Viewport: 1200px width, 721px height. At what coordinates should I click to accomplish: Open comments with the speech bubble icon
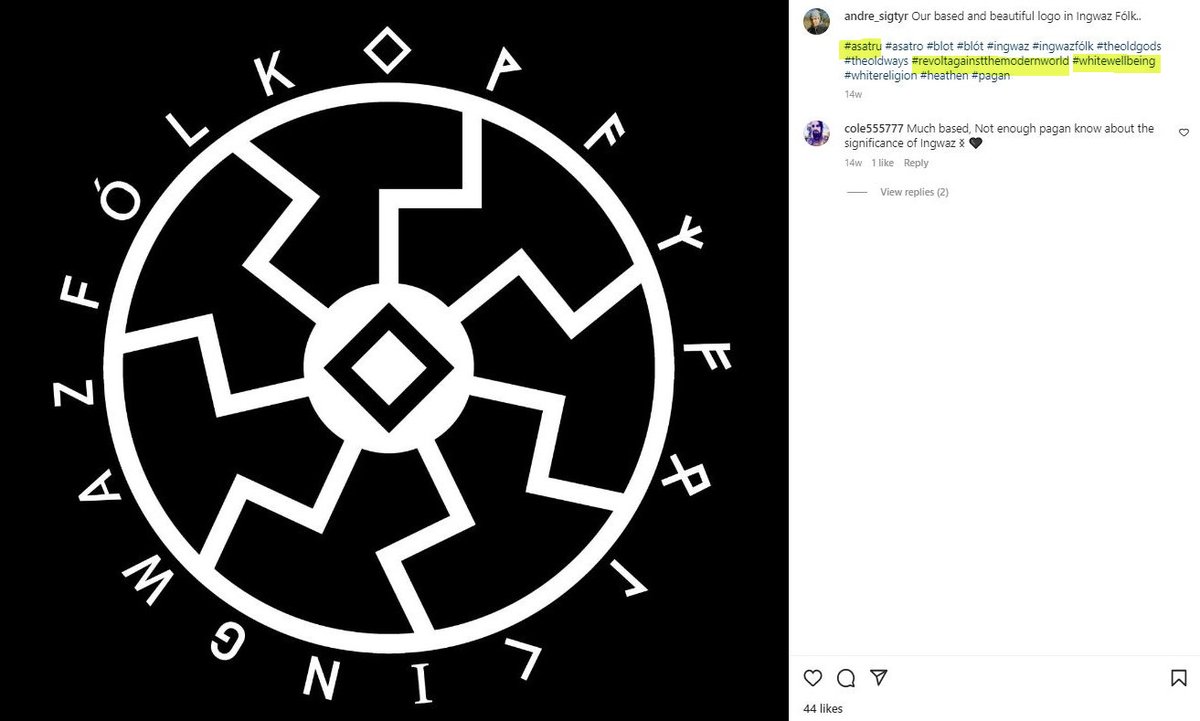tap(845, 679)
